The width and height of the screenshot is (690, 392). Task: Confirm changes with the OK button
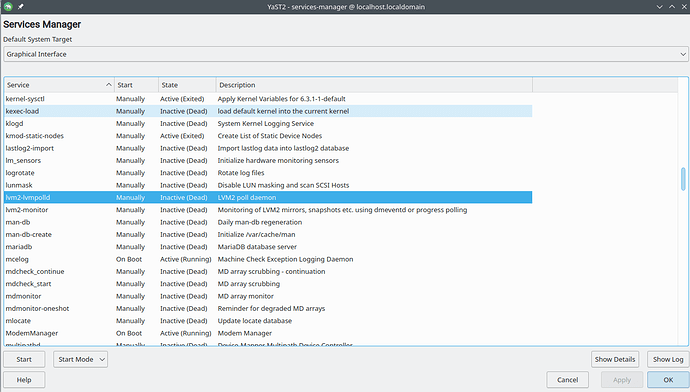coord(668,380)
